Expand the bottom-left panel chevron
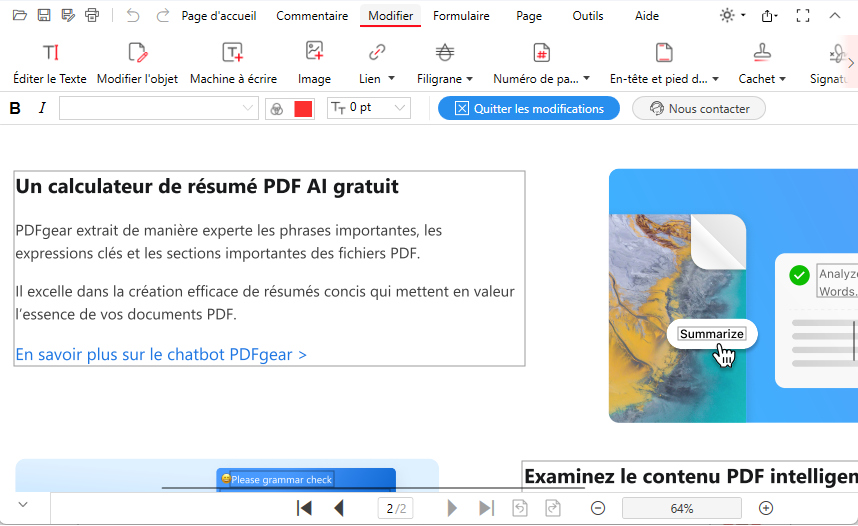This screenshot has height=526, width=858. pyautogui.click(x=23, y=505)
